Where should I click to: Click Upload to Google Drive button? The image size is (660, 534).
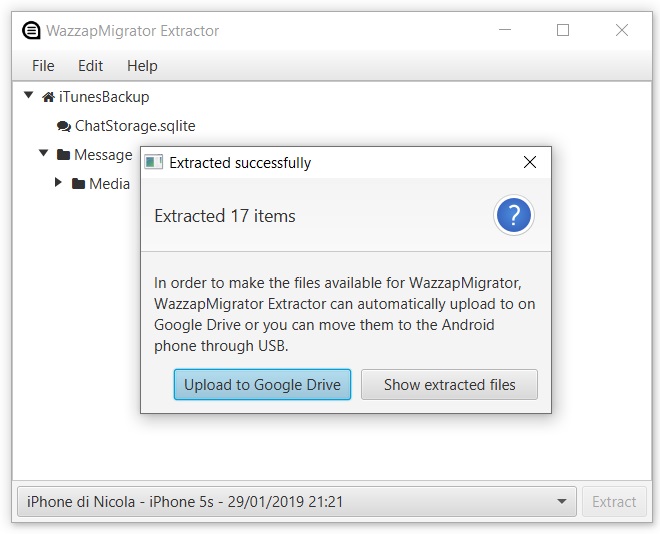262,385
